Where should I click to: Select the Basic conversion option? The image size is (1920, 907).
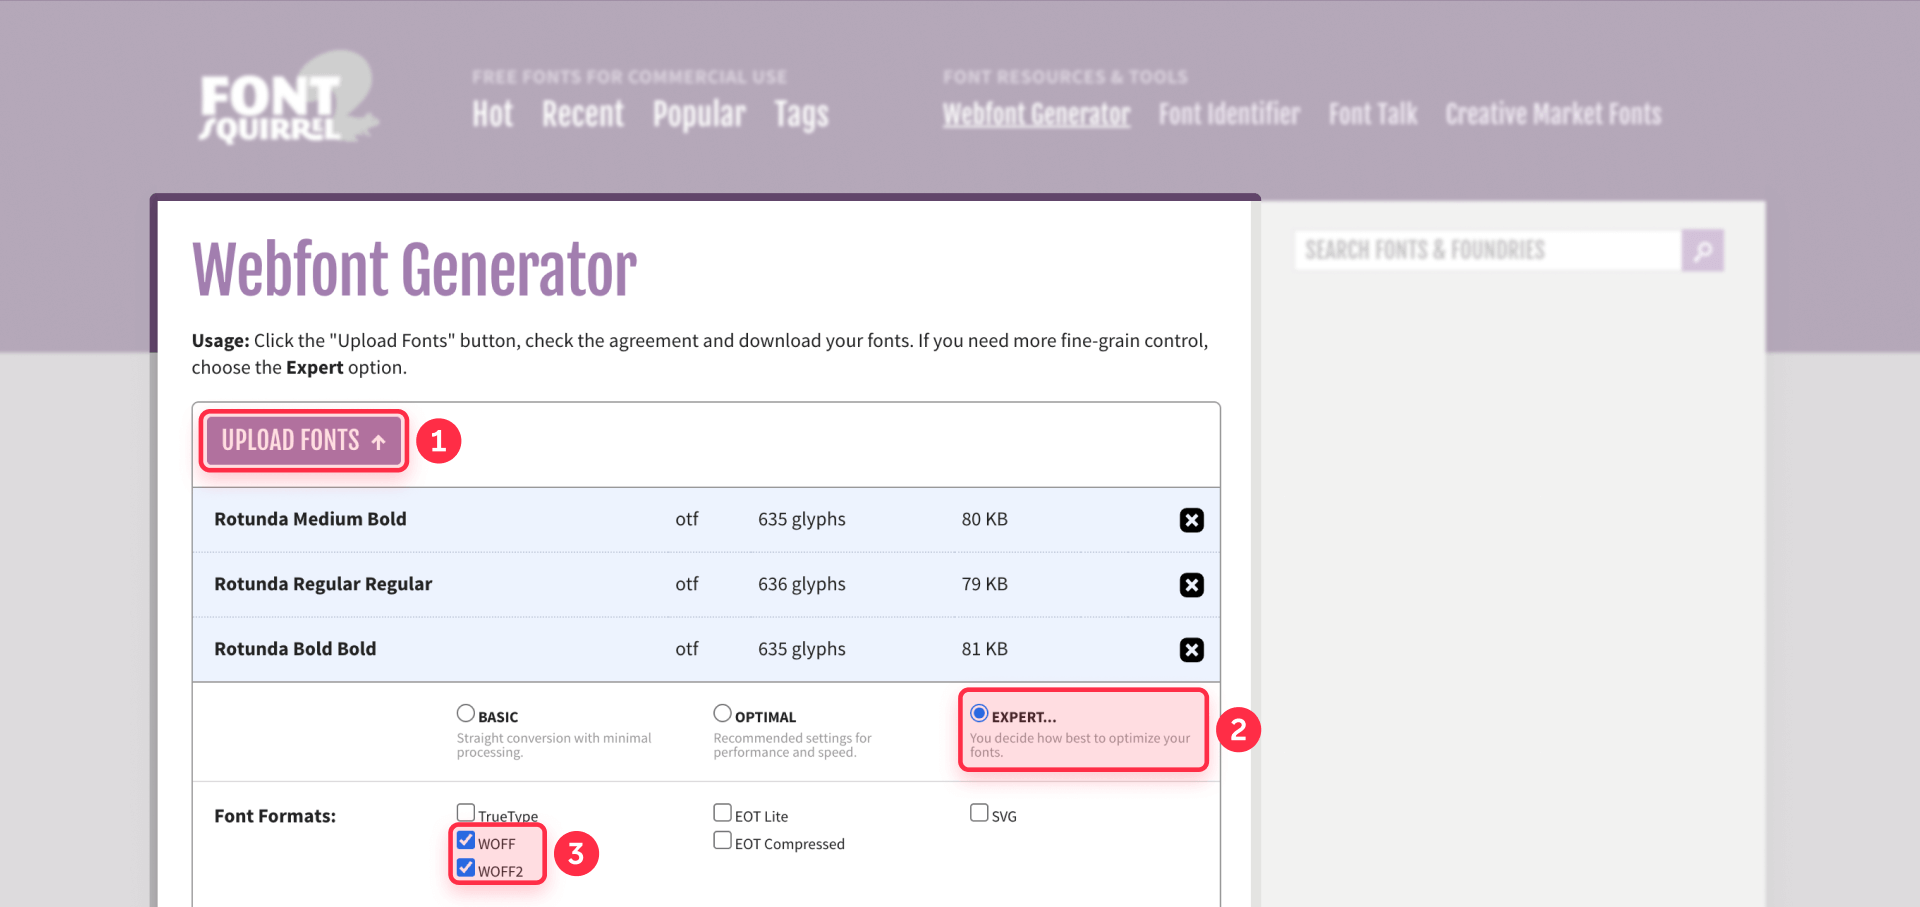[x=466, y=713]
